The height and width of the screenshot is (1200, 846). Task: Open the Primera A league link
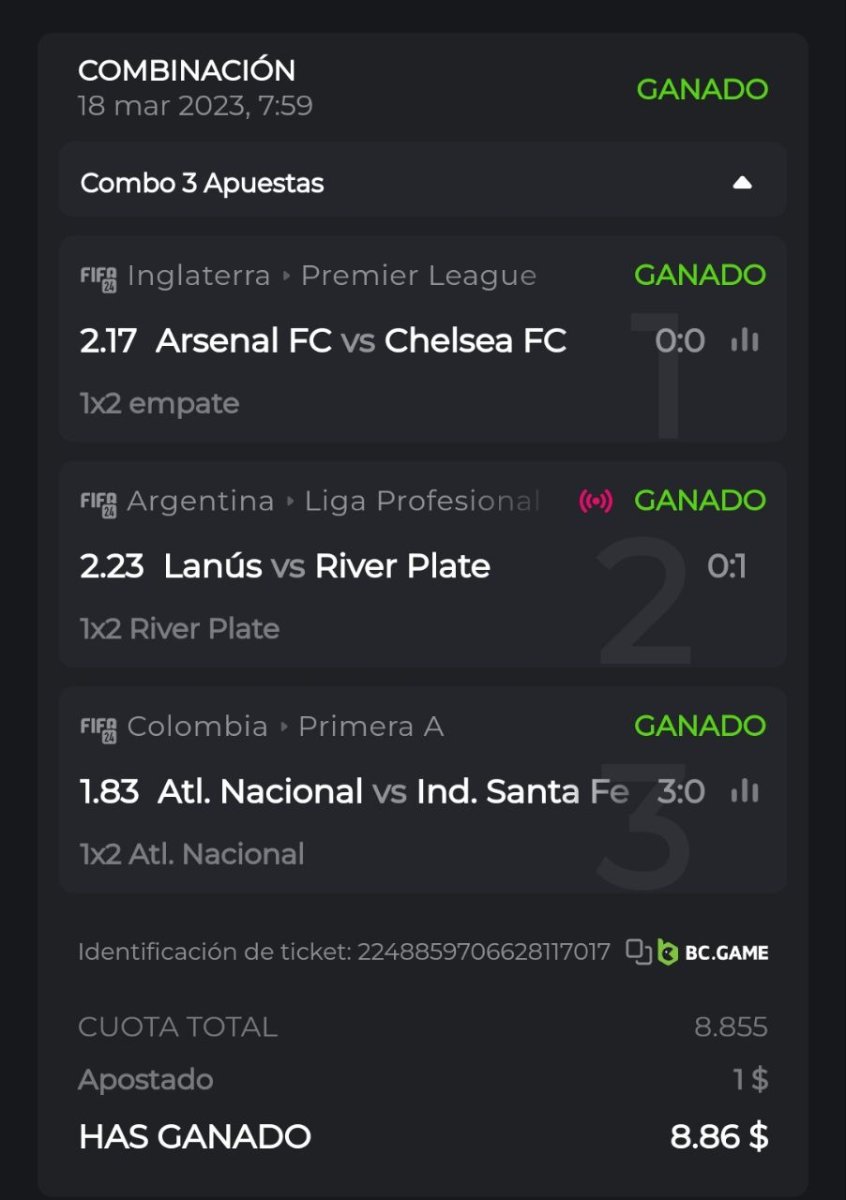370,727
